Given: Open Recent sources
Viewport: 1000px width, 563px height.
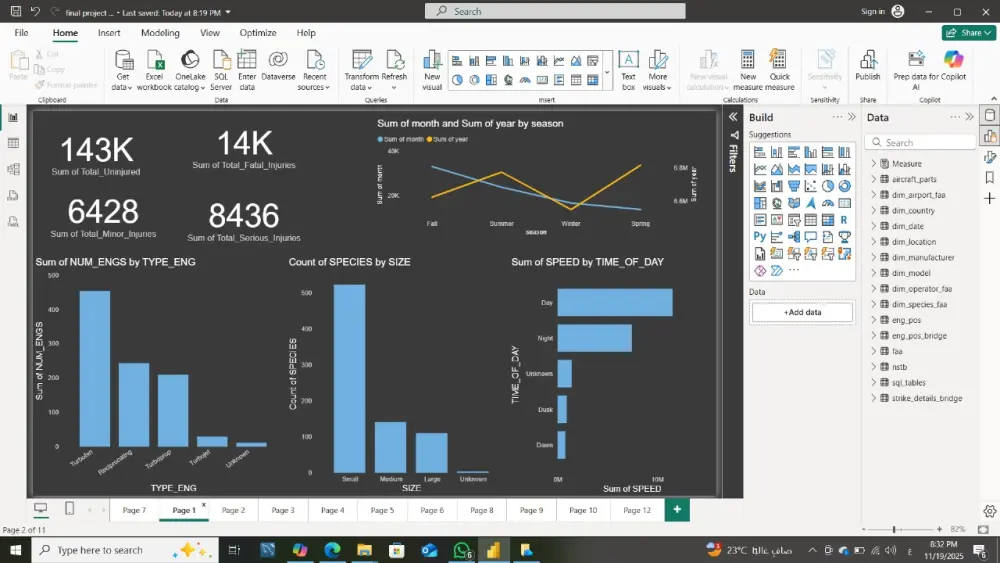Looking at the screenshot, I should click(314, 70).
